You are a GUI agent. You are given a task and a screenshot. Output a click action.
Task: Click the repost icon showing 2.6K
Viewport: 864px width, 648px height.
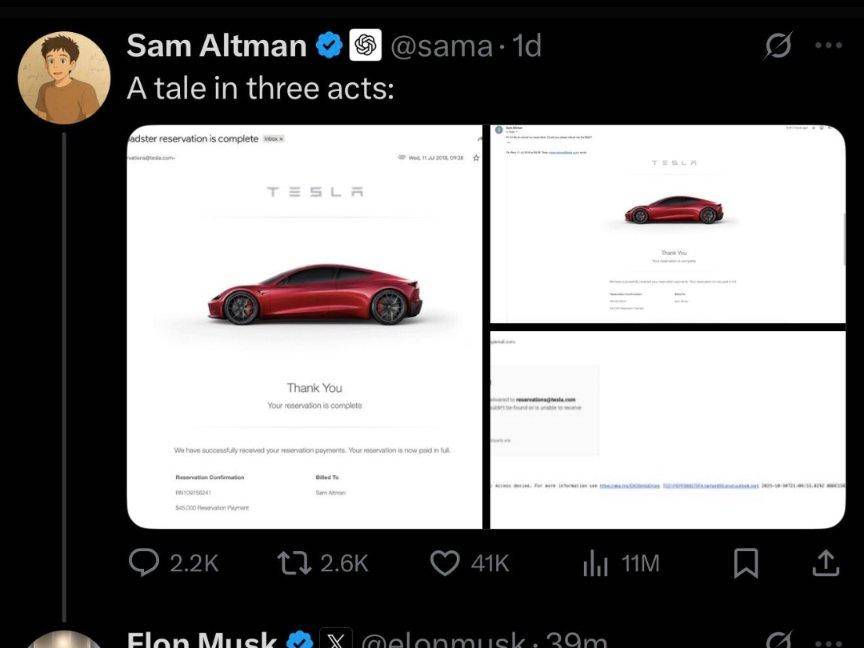(x=295, y=564)
